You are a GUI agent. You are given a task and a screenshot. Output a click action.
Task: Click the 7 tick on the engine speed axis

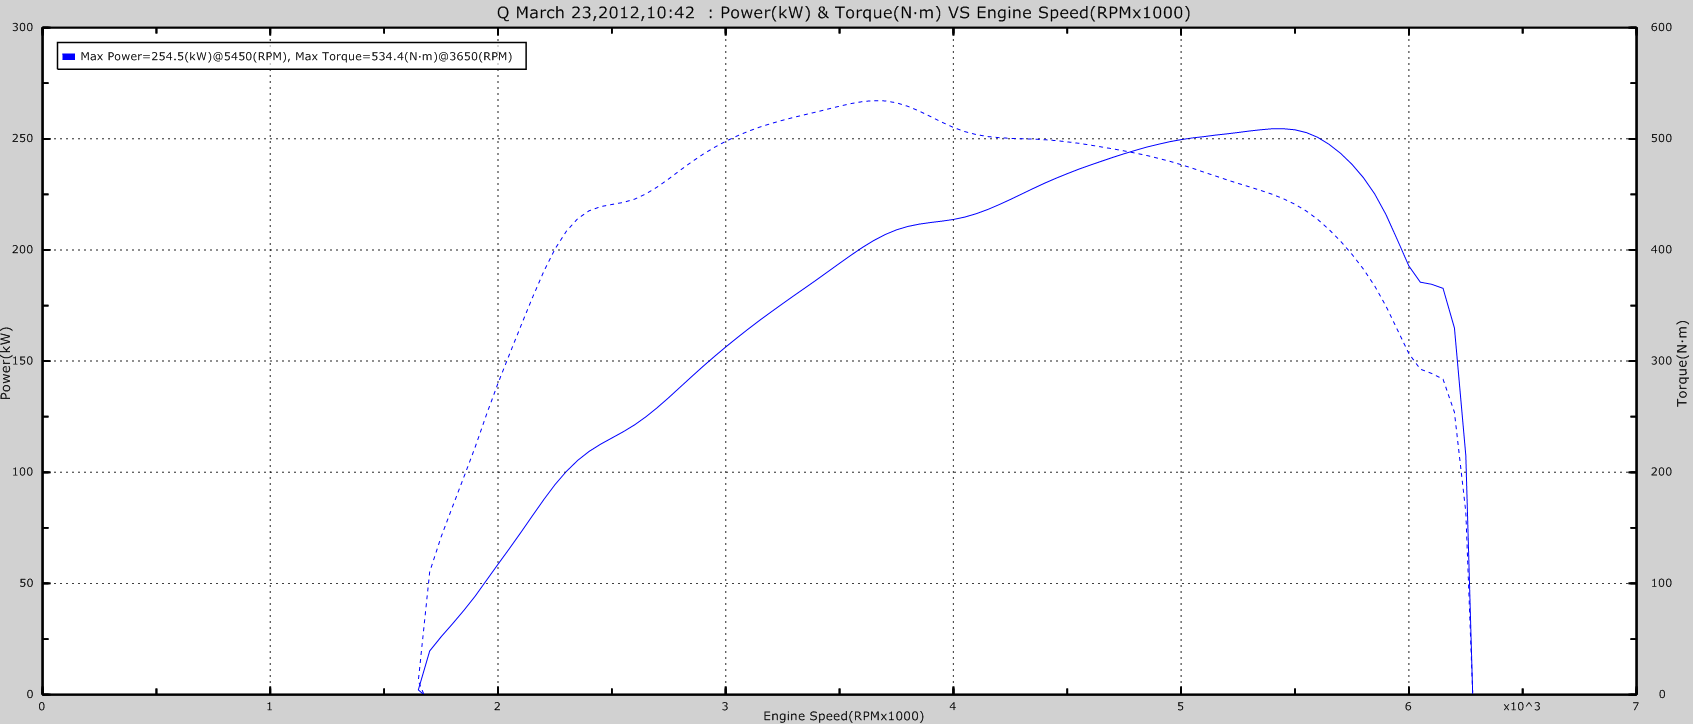1636,707
